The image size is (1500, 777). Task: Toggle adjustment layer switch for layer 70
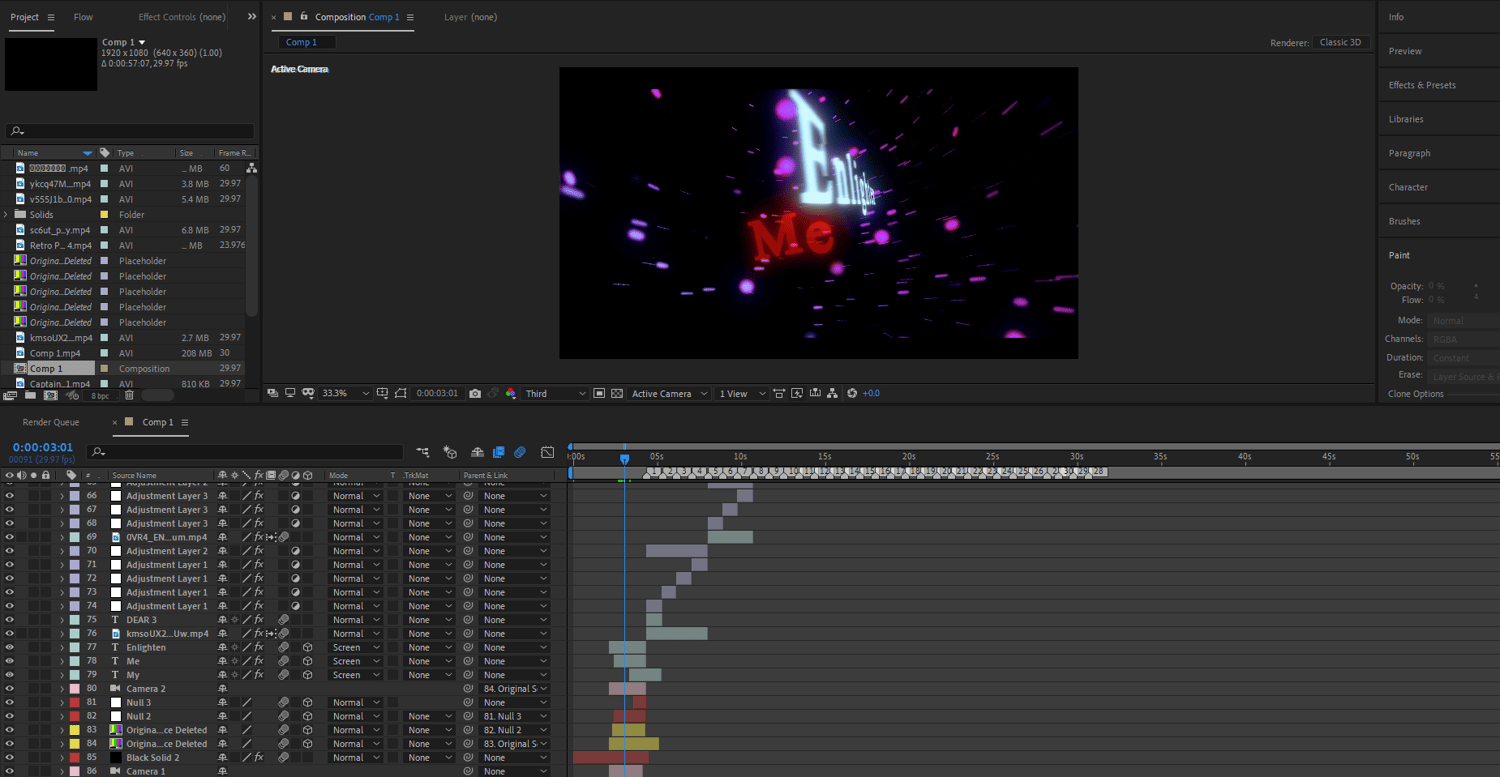(x=296, y=551)
